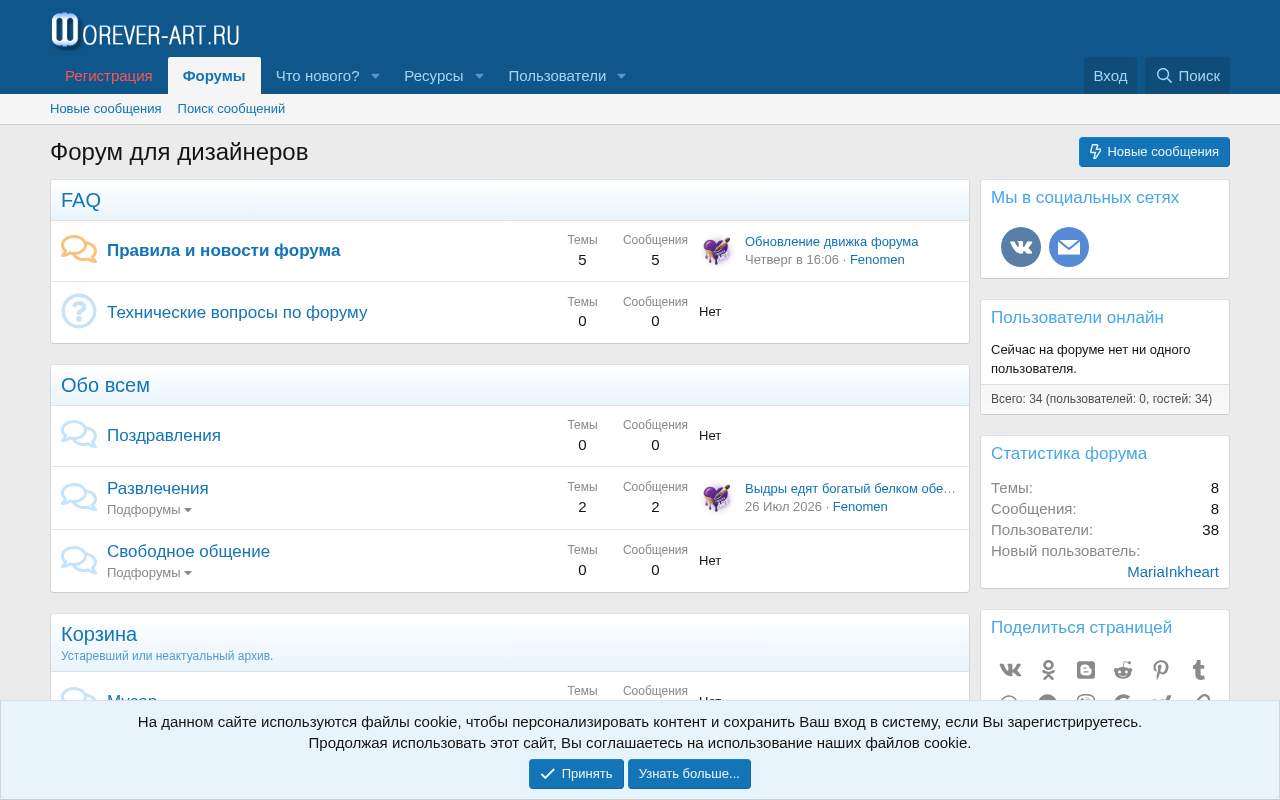Share page via Tumblr icon

(x=1199, y=670)
